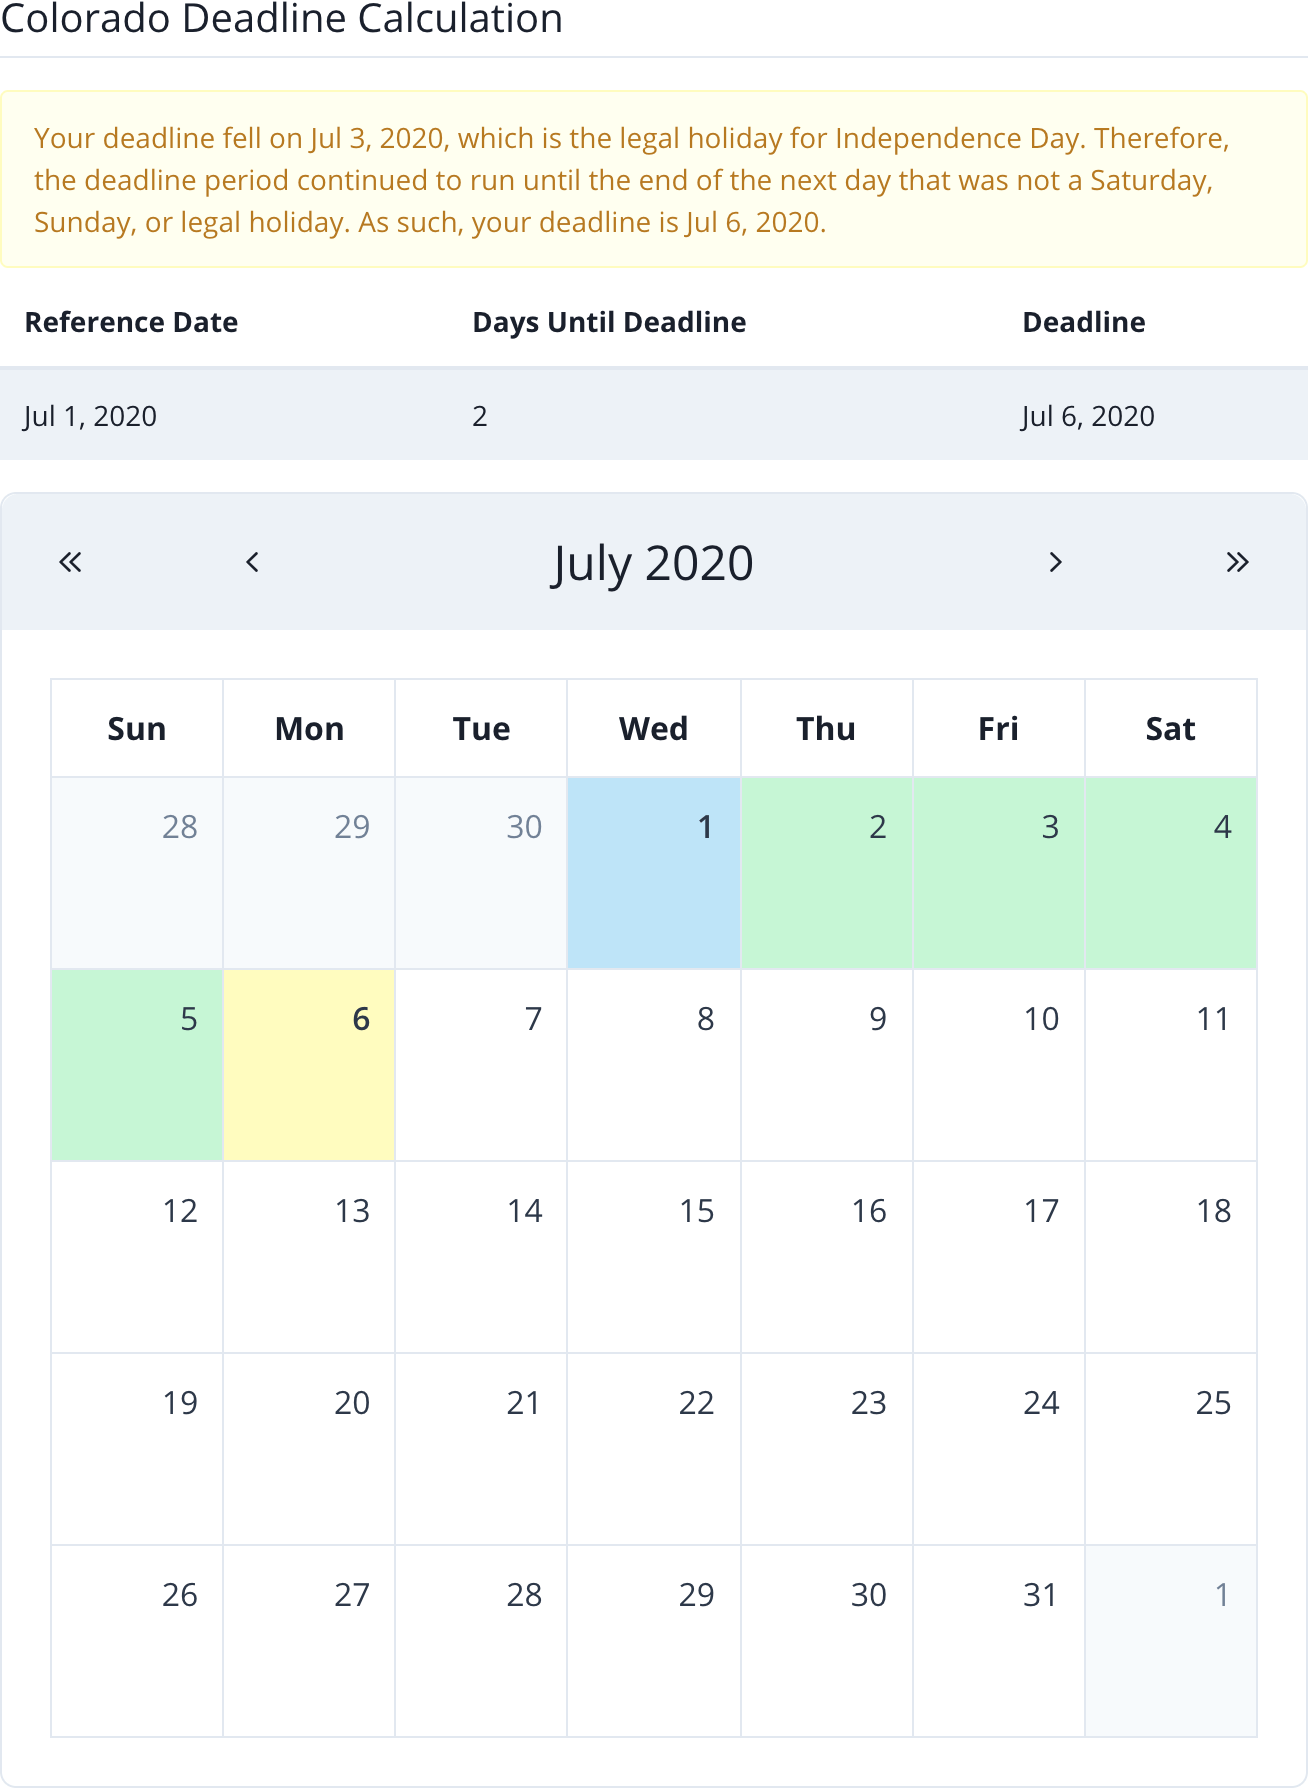Click the Sun weekday column header
The width and height of the screenshot is (1308, 1788).
[136, 728]
